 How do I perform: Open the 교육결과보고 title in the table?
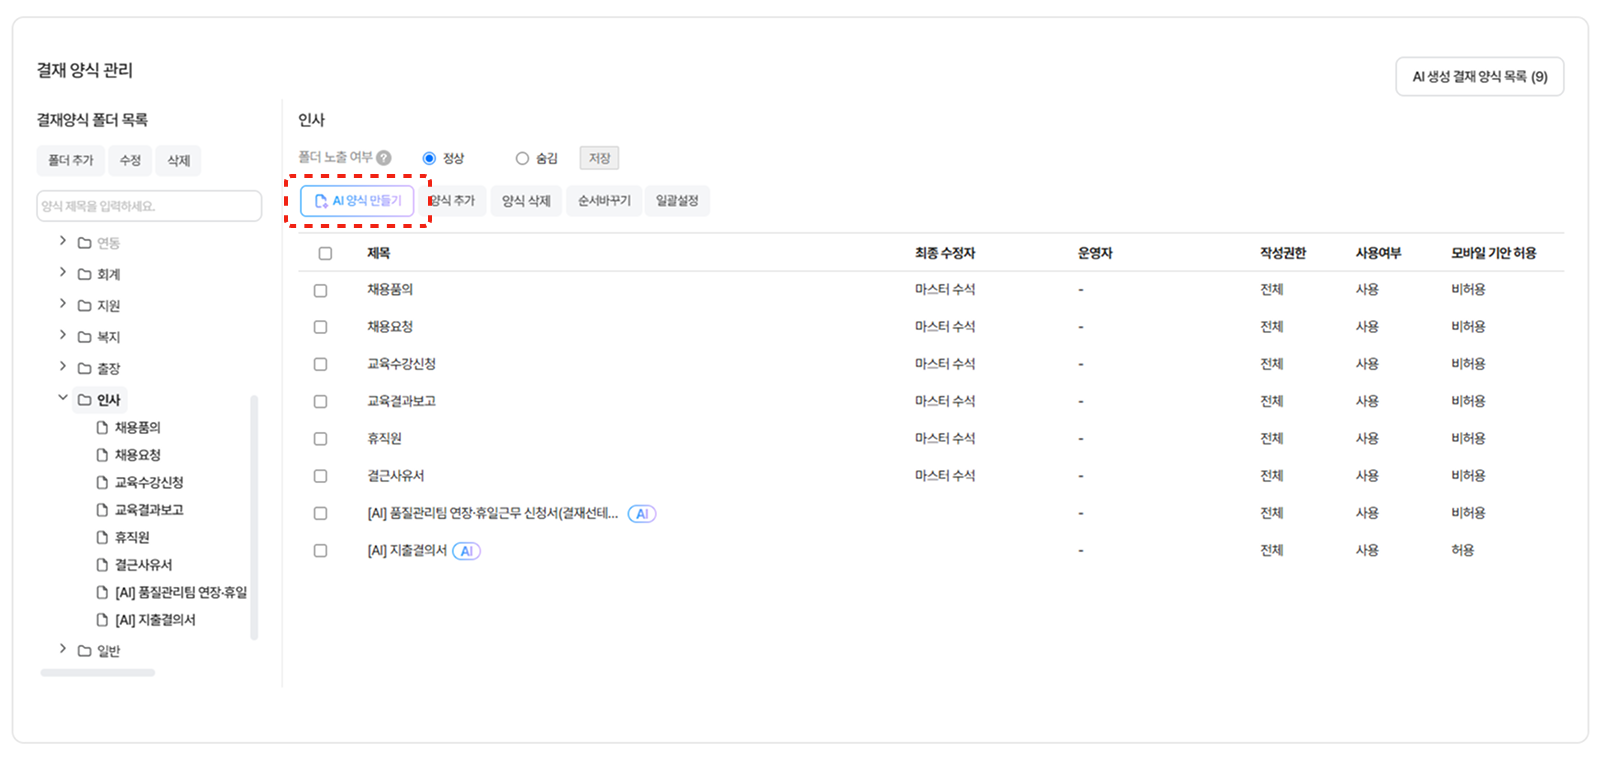pos(401,402)
